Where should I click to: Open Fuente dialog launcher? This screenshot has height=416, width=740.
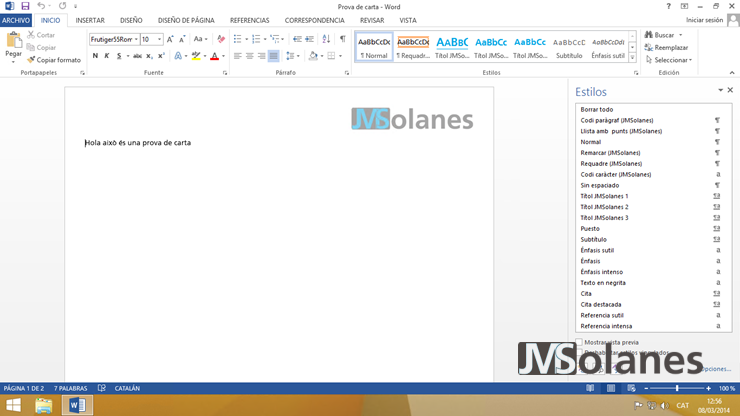(x=225, y=73)
